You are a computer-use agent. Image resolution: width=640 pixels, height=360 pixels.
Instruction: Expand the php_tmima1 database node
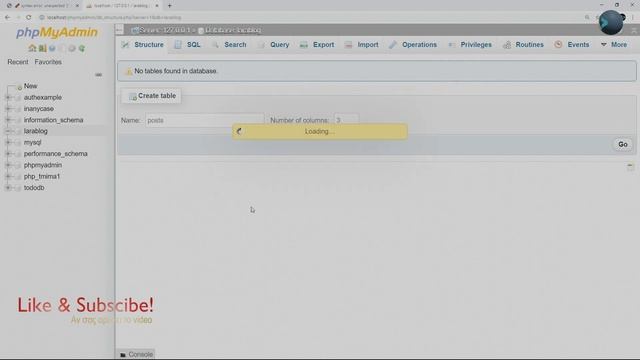click(8, 176)
